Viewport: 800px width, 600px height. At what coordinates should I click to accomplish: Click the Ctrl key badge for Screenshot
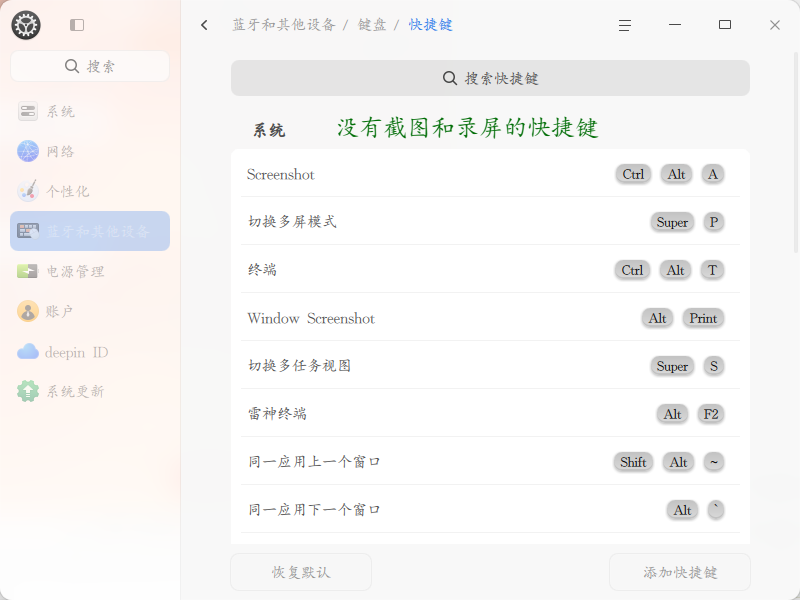[633, 174]
